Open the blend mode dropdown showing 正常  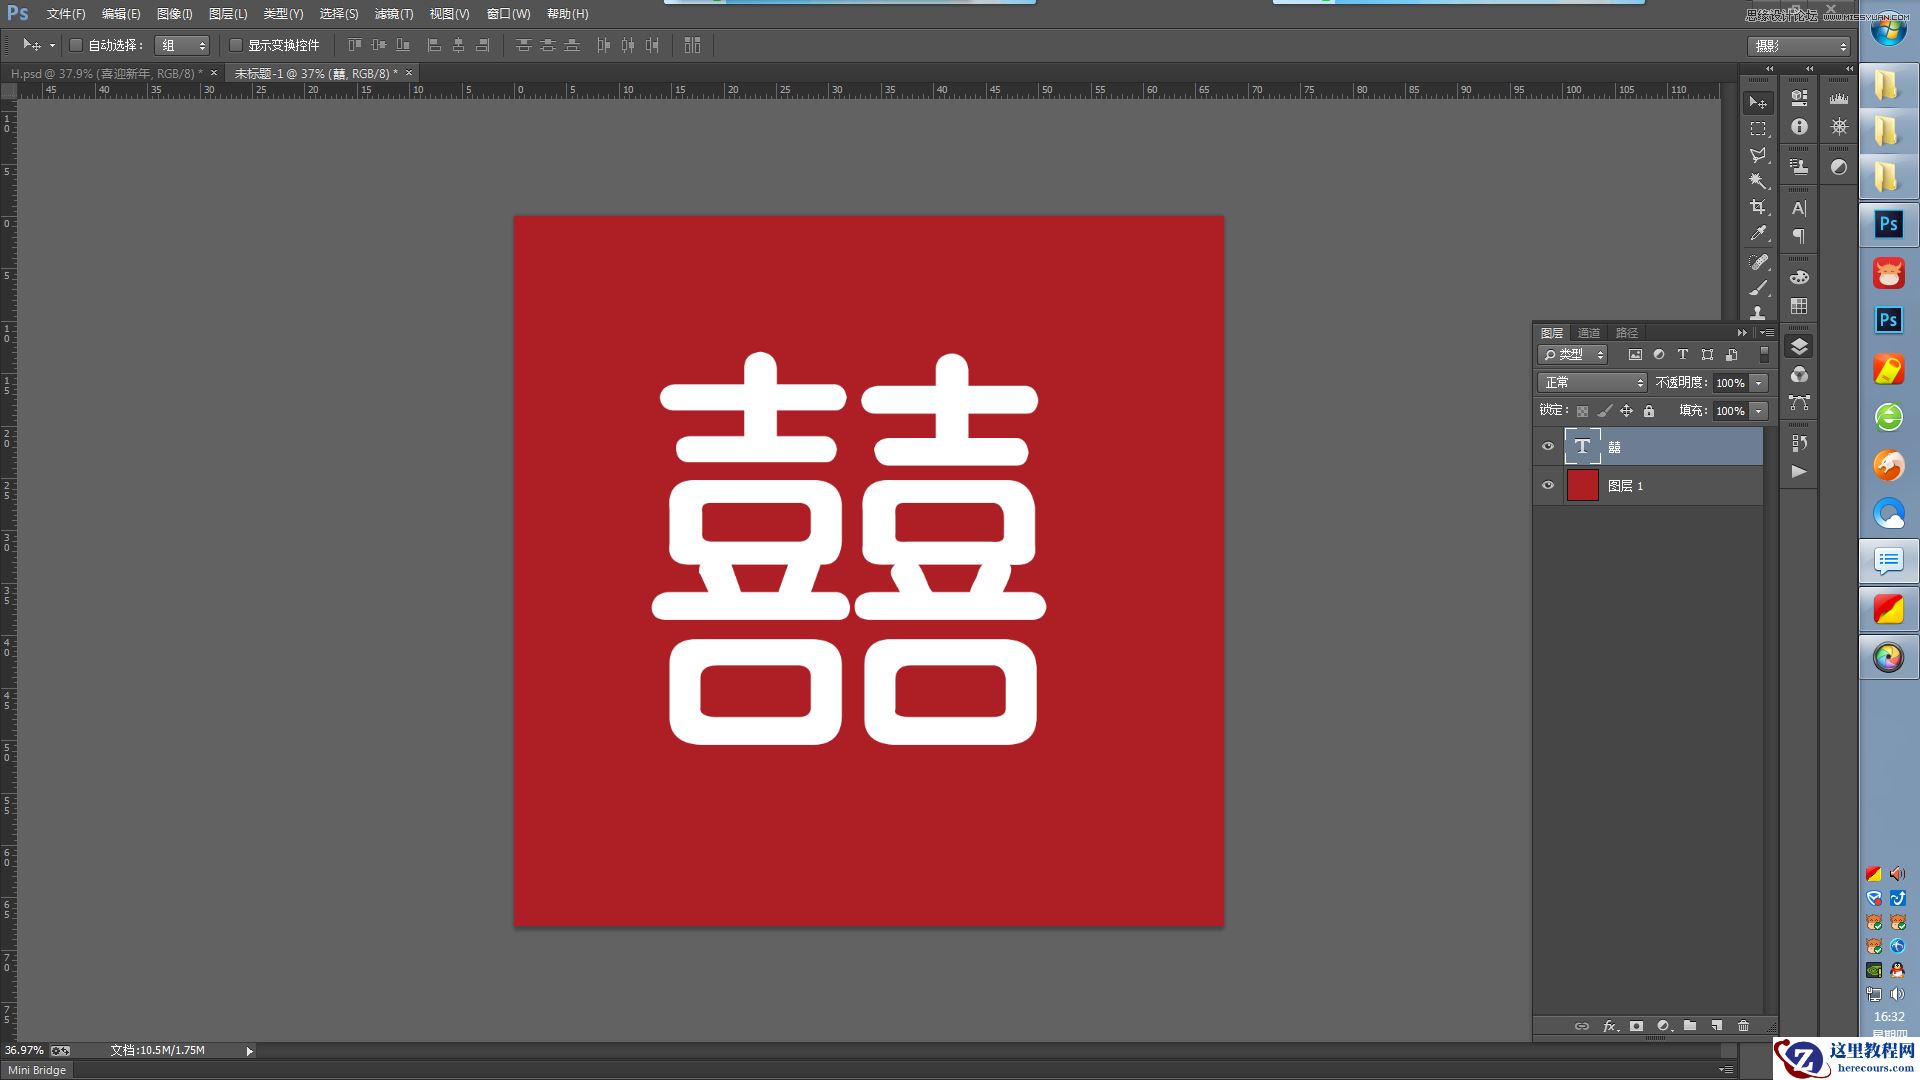[x=1592, y=383]
